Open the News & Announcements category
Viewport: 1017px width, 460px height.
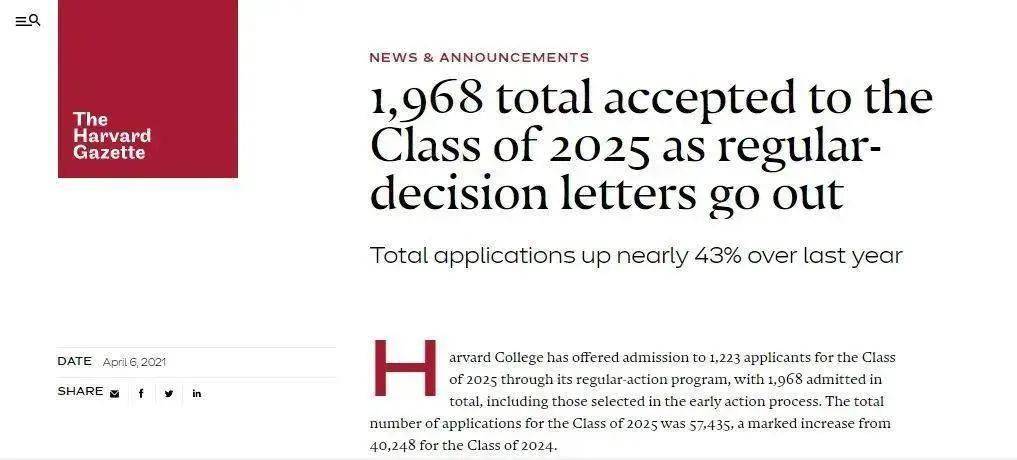[479, 58]
